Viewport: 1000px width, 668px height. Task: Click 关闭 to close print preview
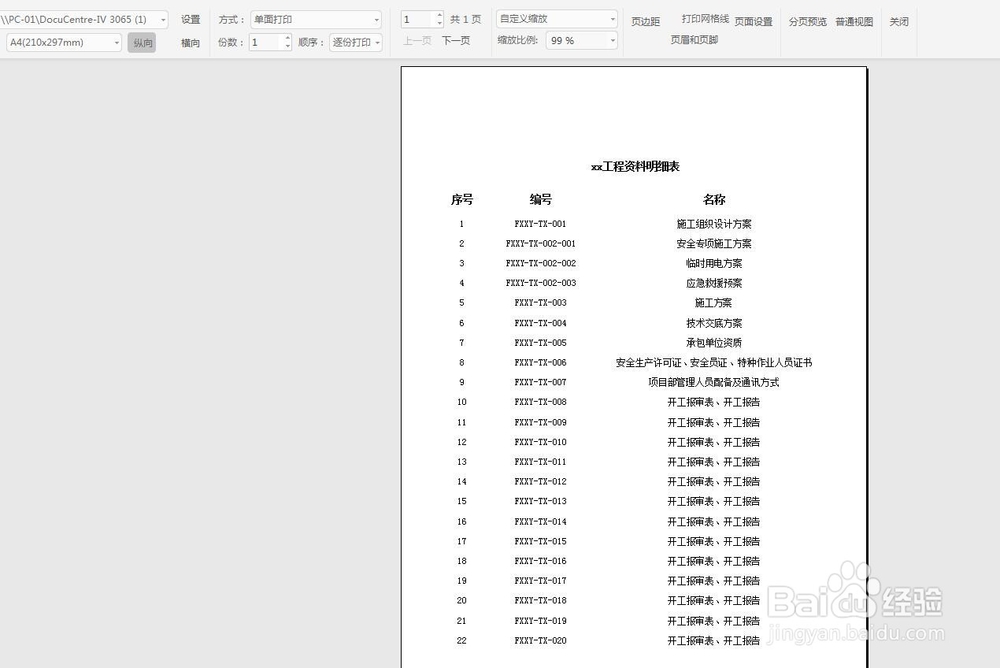click(898, 20)
